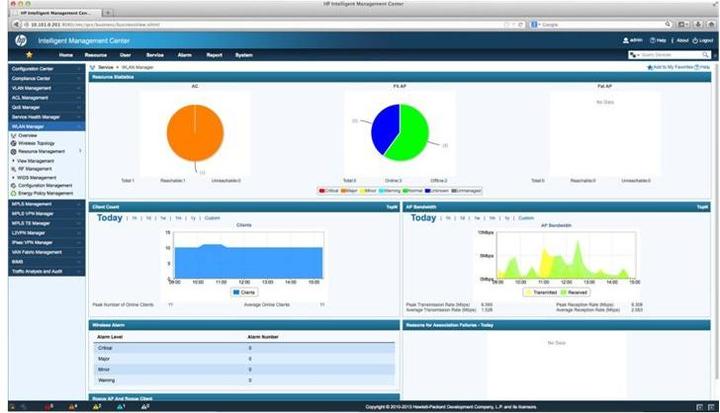Open favorites with the gold star icon
The height and width of the screenshot is (413, 720).
29,55
